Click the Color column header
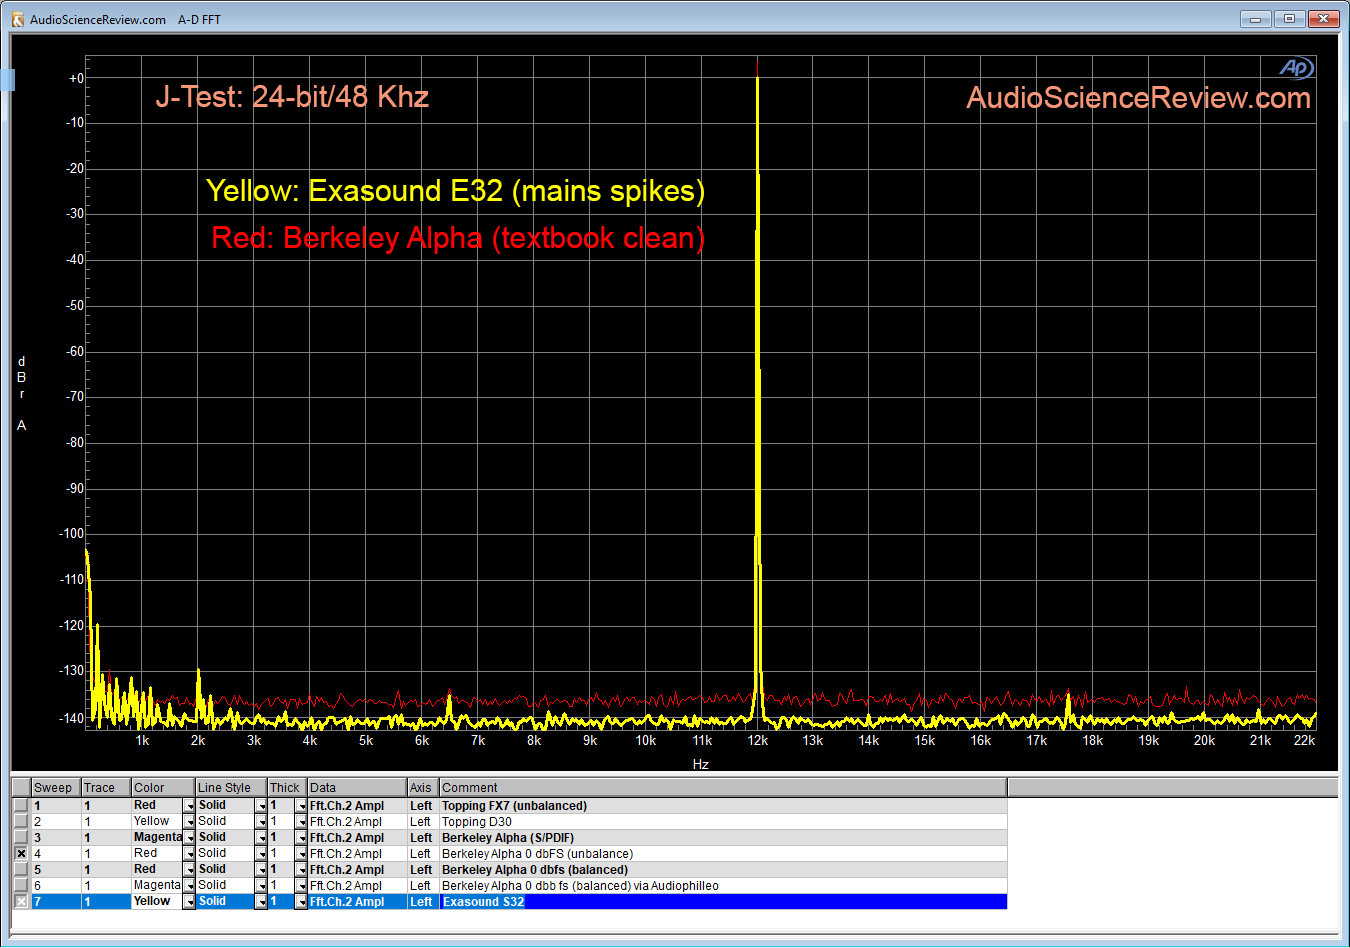This screenshot has height=948, width=1350. (x=163, y=788)
